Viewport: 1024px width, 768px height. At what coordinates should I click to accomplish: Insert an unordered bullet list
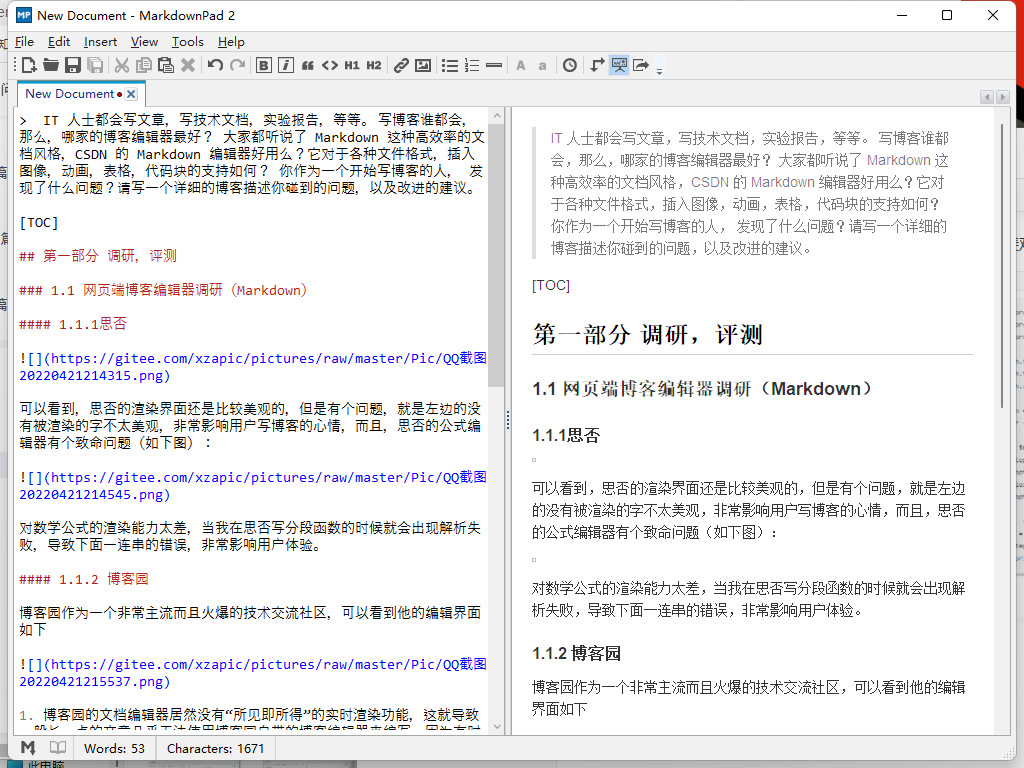point(449,65)
